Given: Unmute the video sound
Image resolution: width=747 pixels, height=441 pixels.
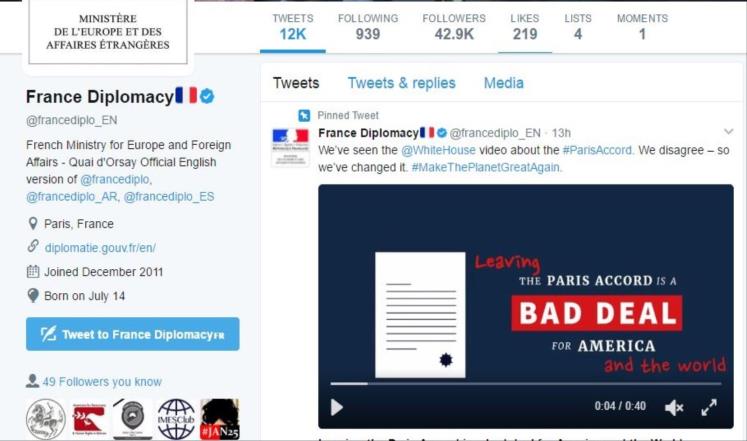Looking at the screenshot, I should click(x=674, y=407).
